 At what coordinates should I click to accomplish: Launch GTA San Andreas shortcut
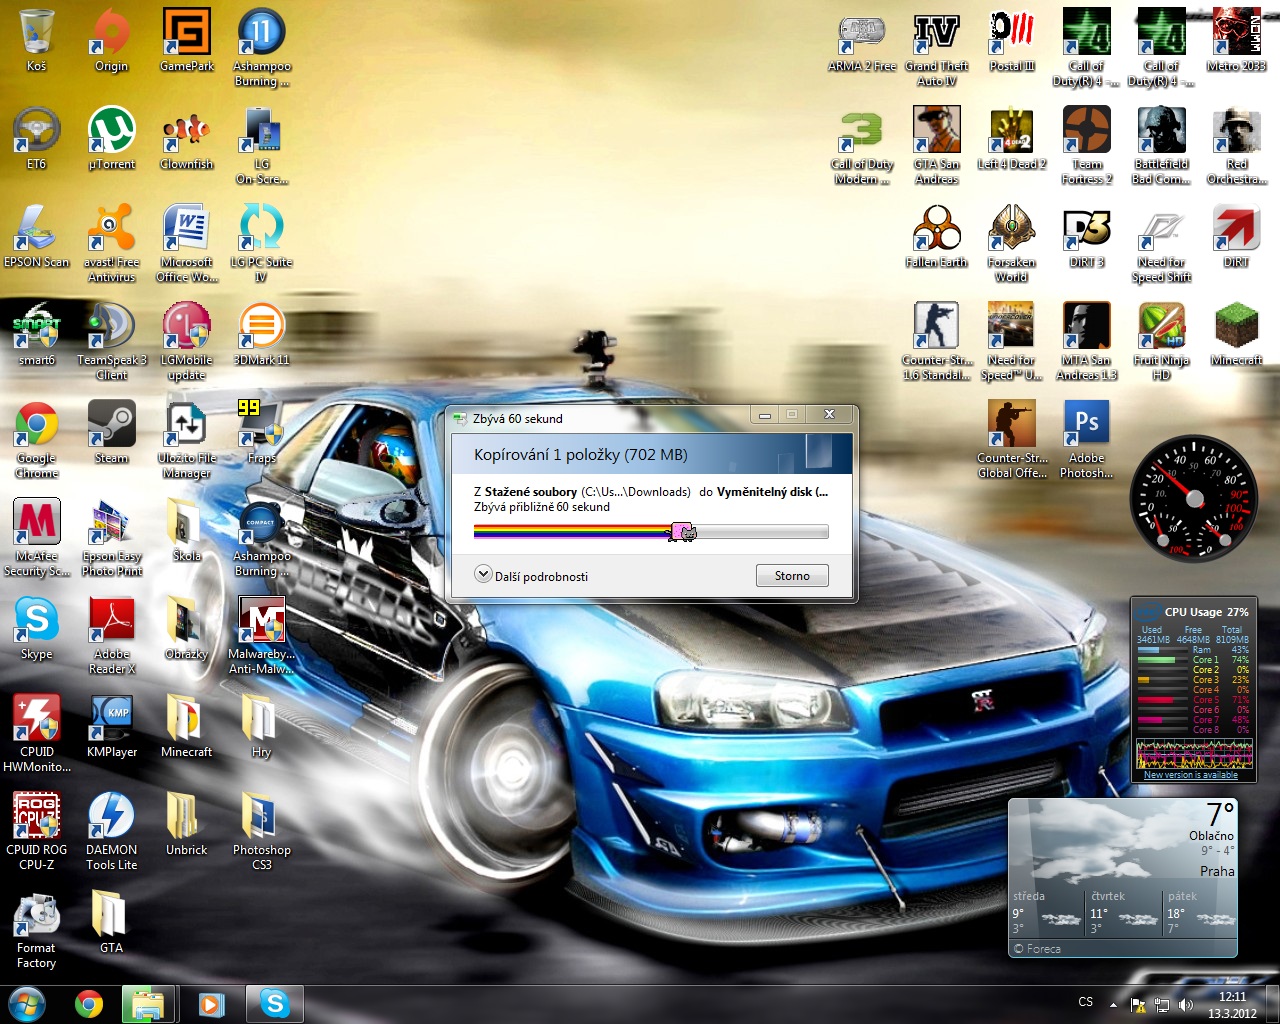click(x=937, y=145)
